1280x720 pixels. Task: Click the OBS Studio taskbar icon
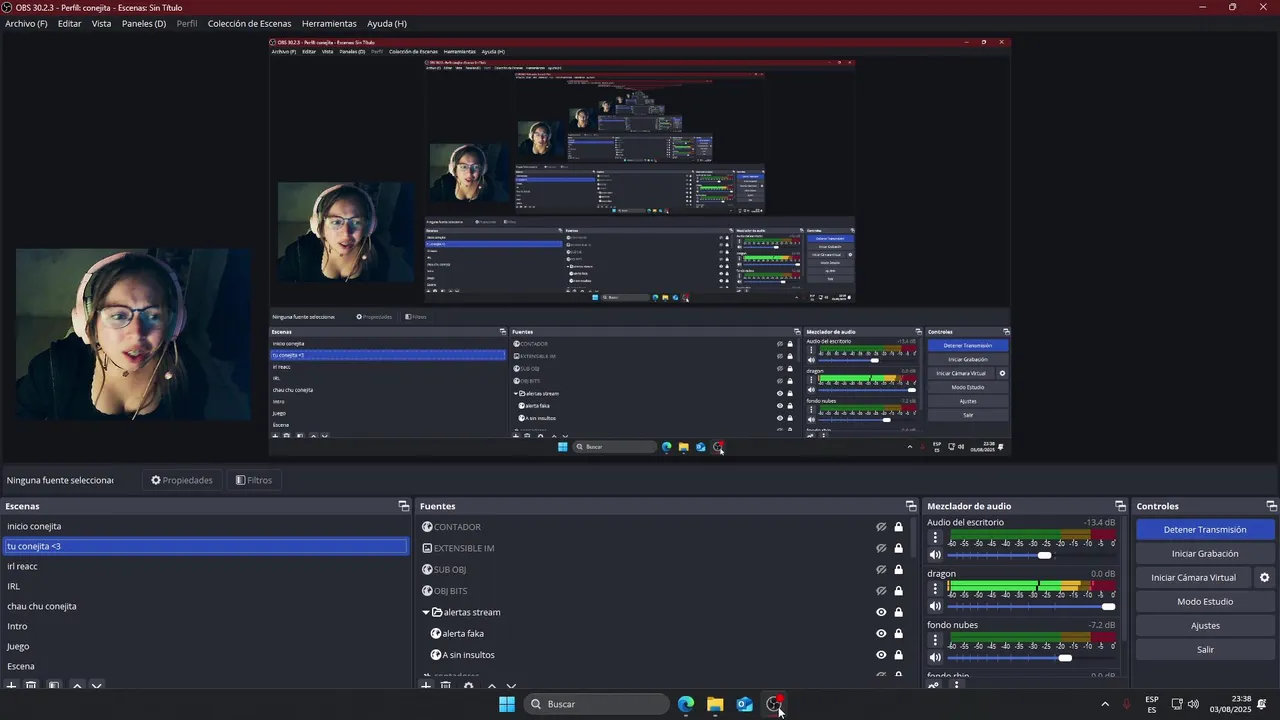(774, 704)
